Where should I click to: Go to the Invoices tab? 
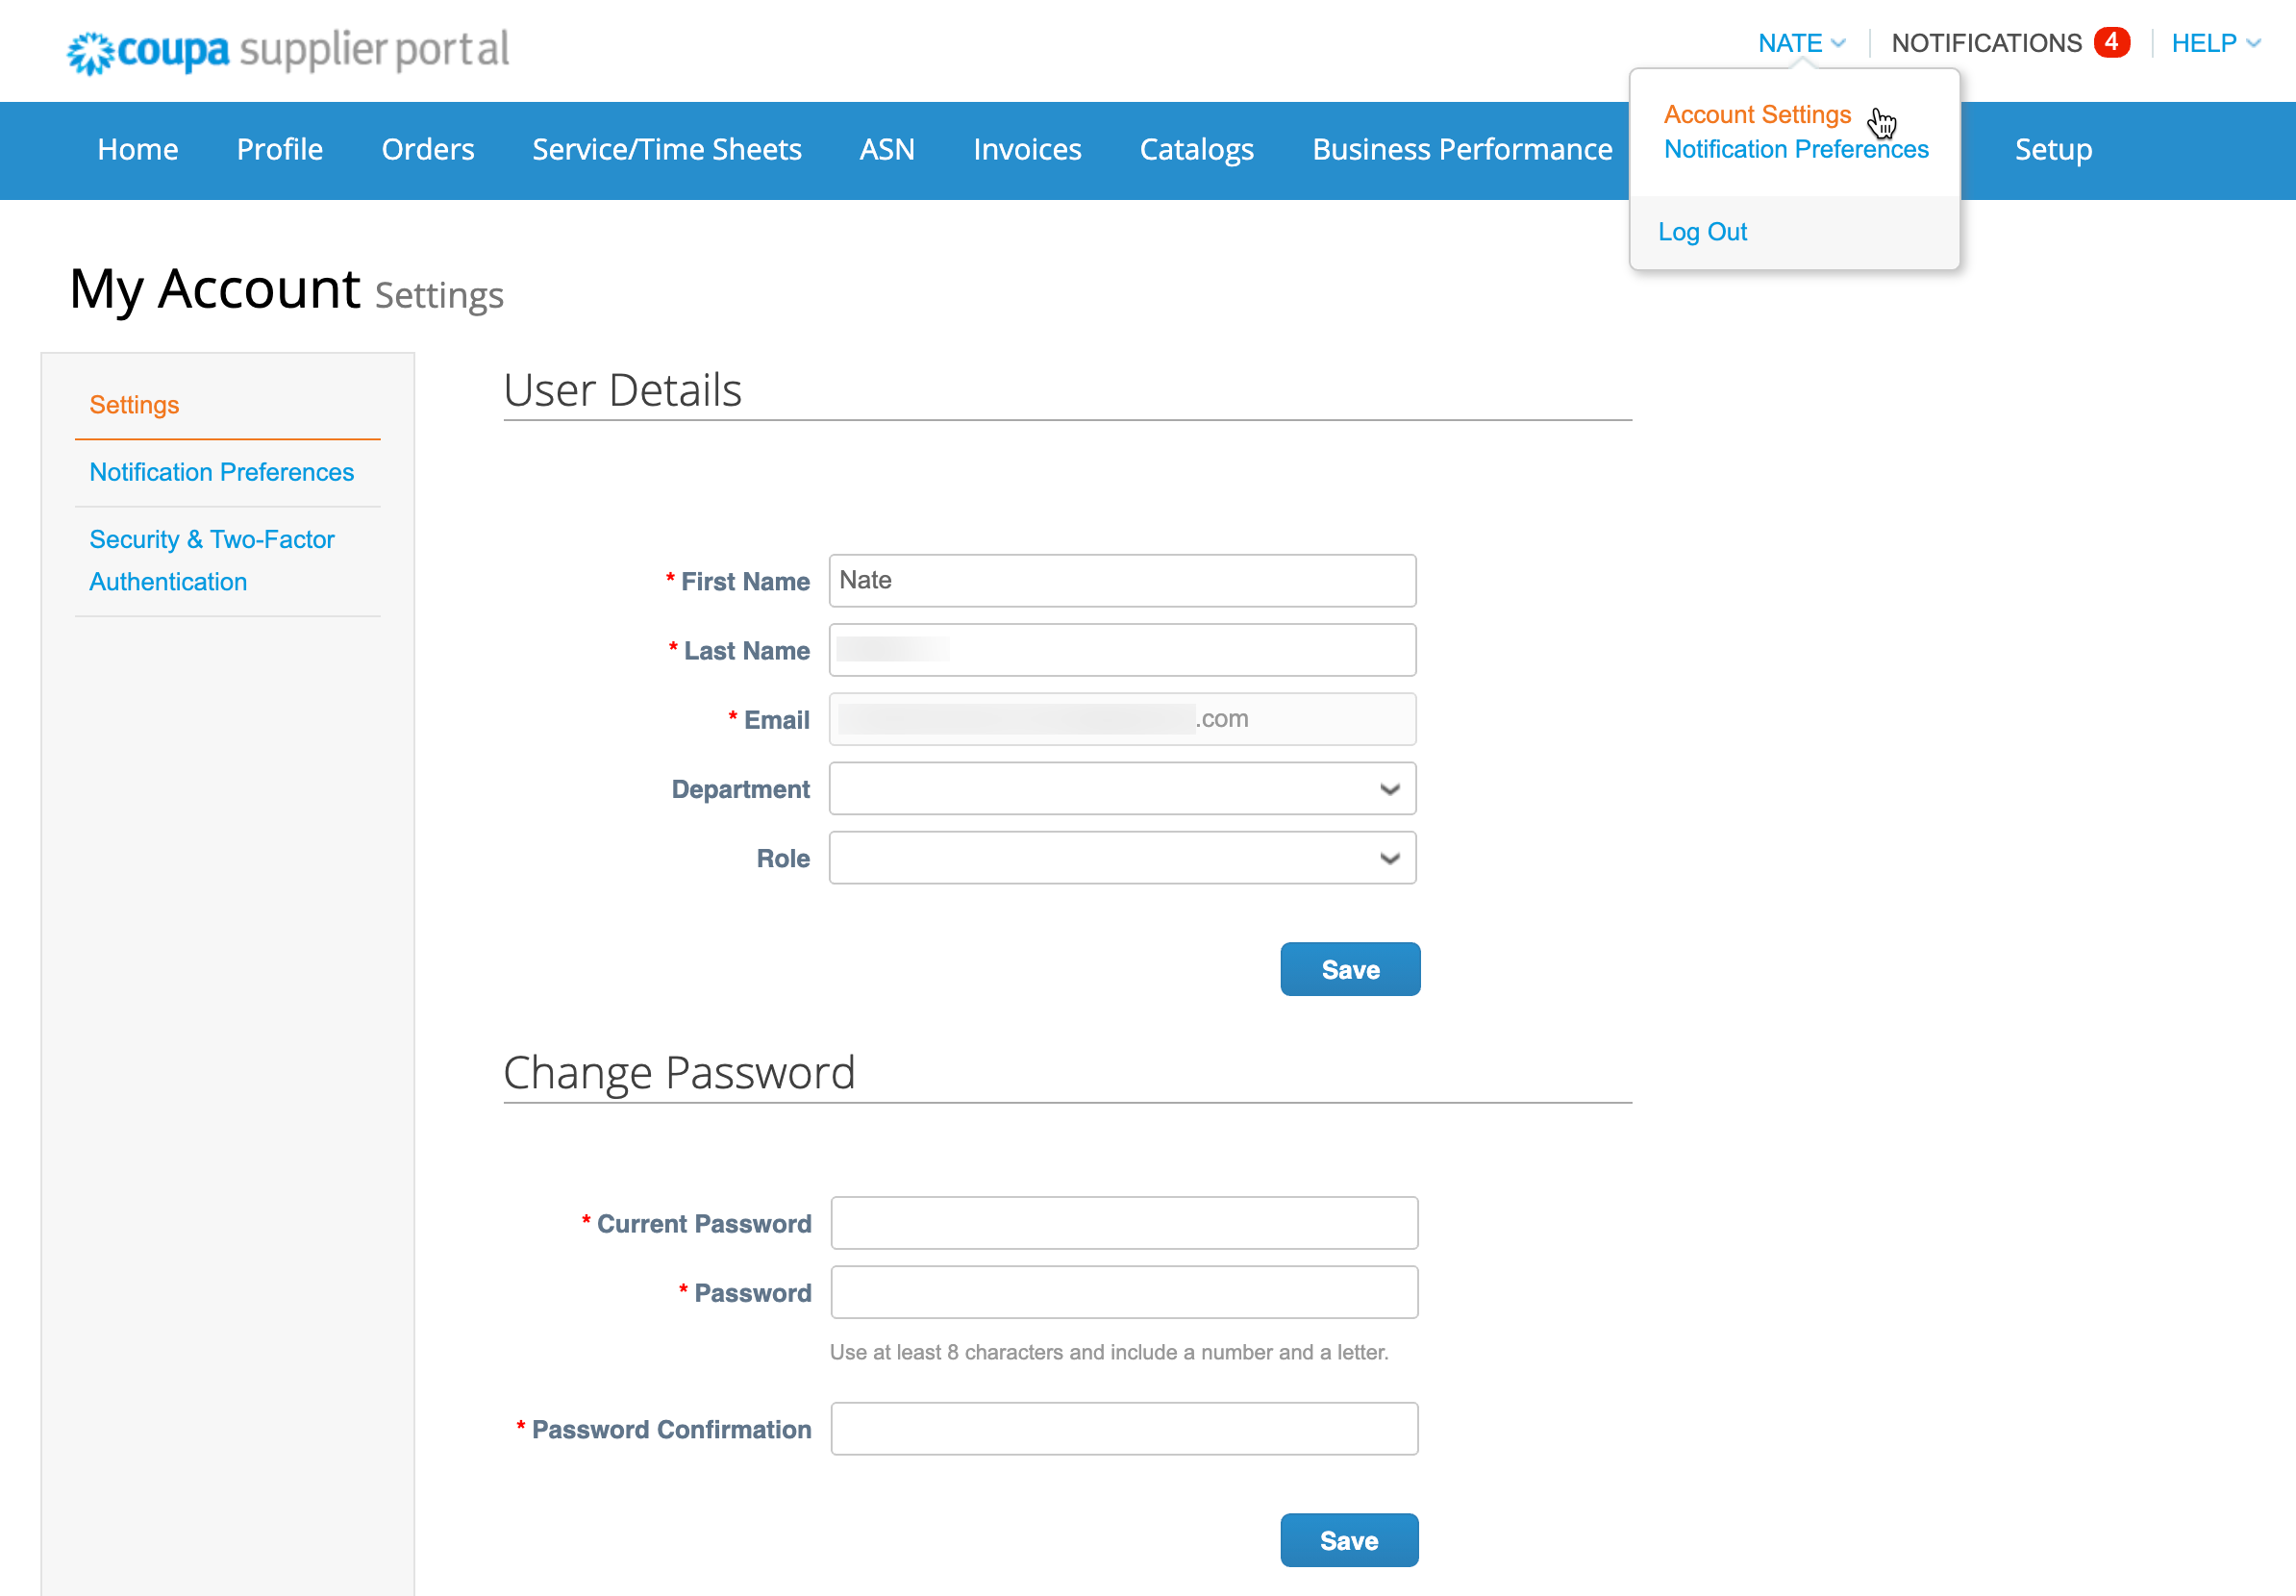tap(1027, 150)
